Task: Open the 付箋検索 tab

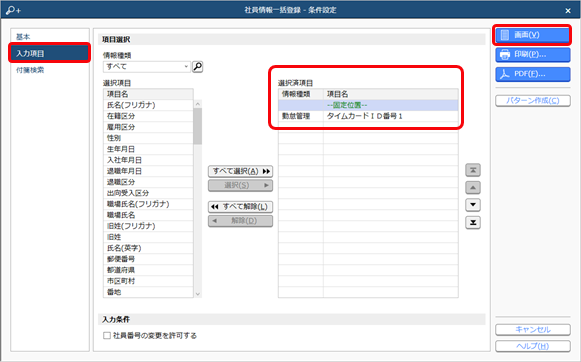Action: click(x=30, y=70)
